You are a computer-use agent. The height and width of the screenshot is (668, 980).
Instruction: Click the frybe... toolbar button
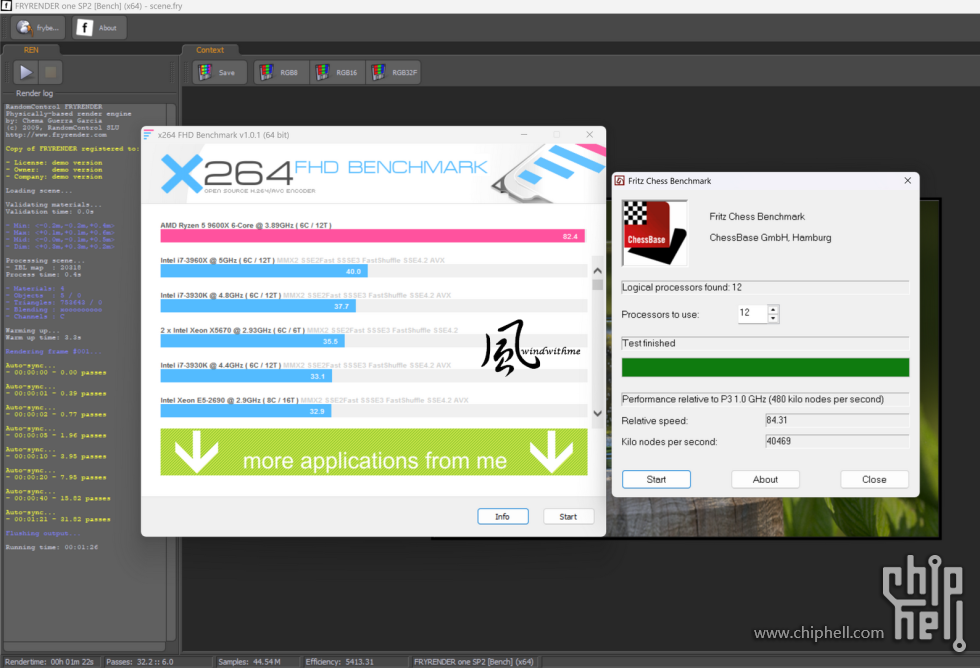38,27
